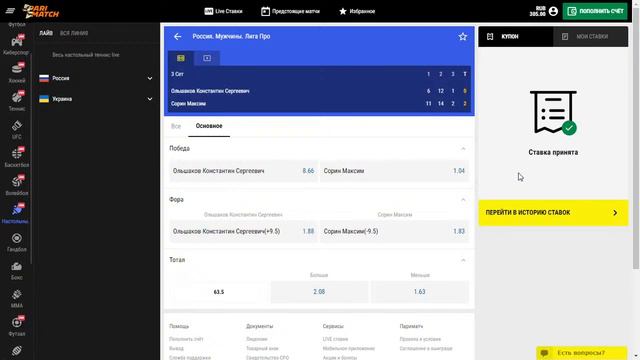
Task: Open footer link Пополнить счёт
Action: coord(186,339)
